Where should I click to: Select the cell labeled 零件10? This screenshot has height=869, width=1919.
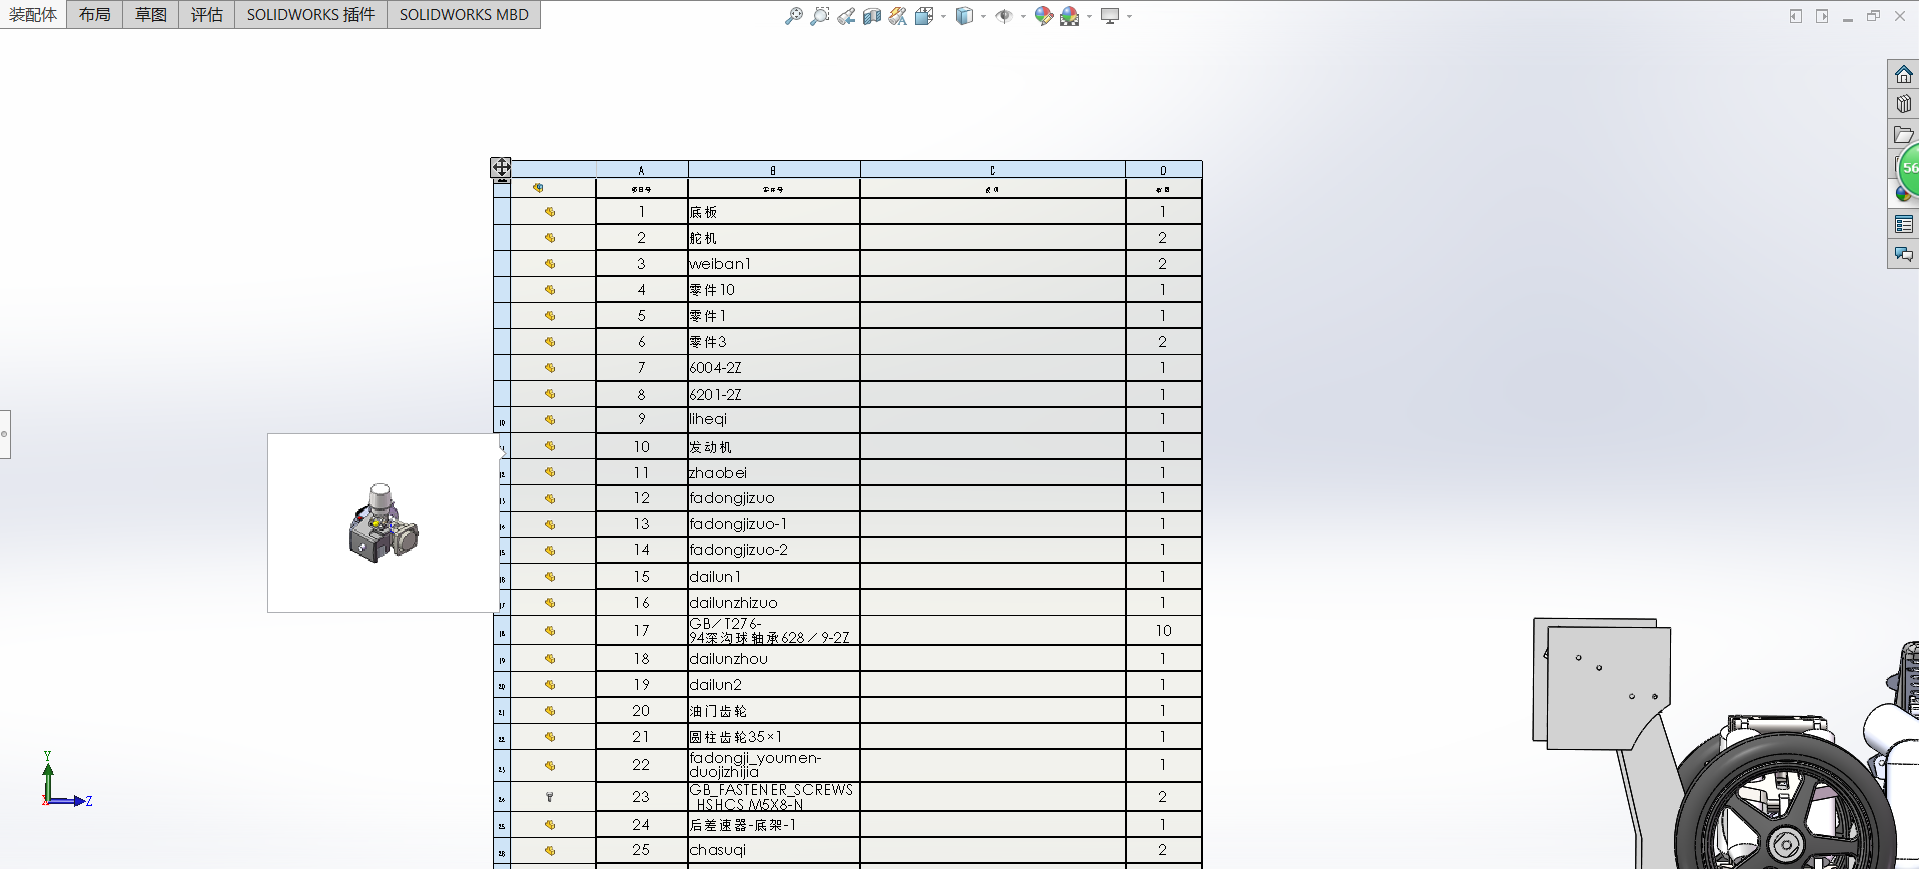click(x=774, y=290)
